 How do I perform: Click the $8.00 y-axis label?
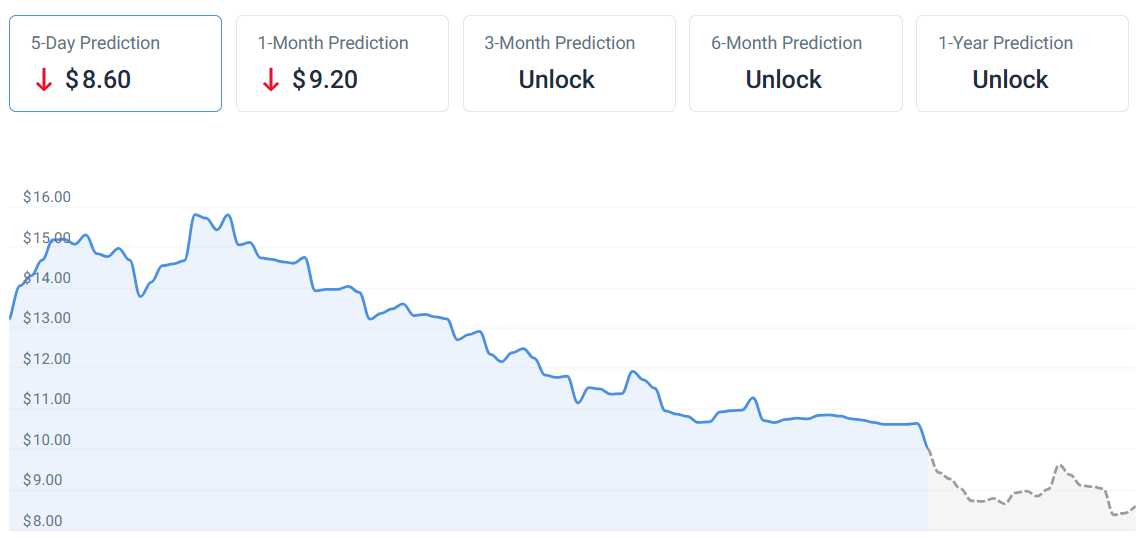click(x=43, y=521)
